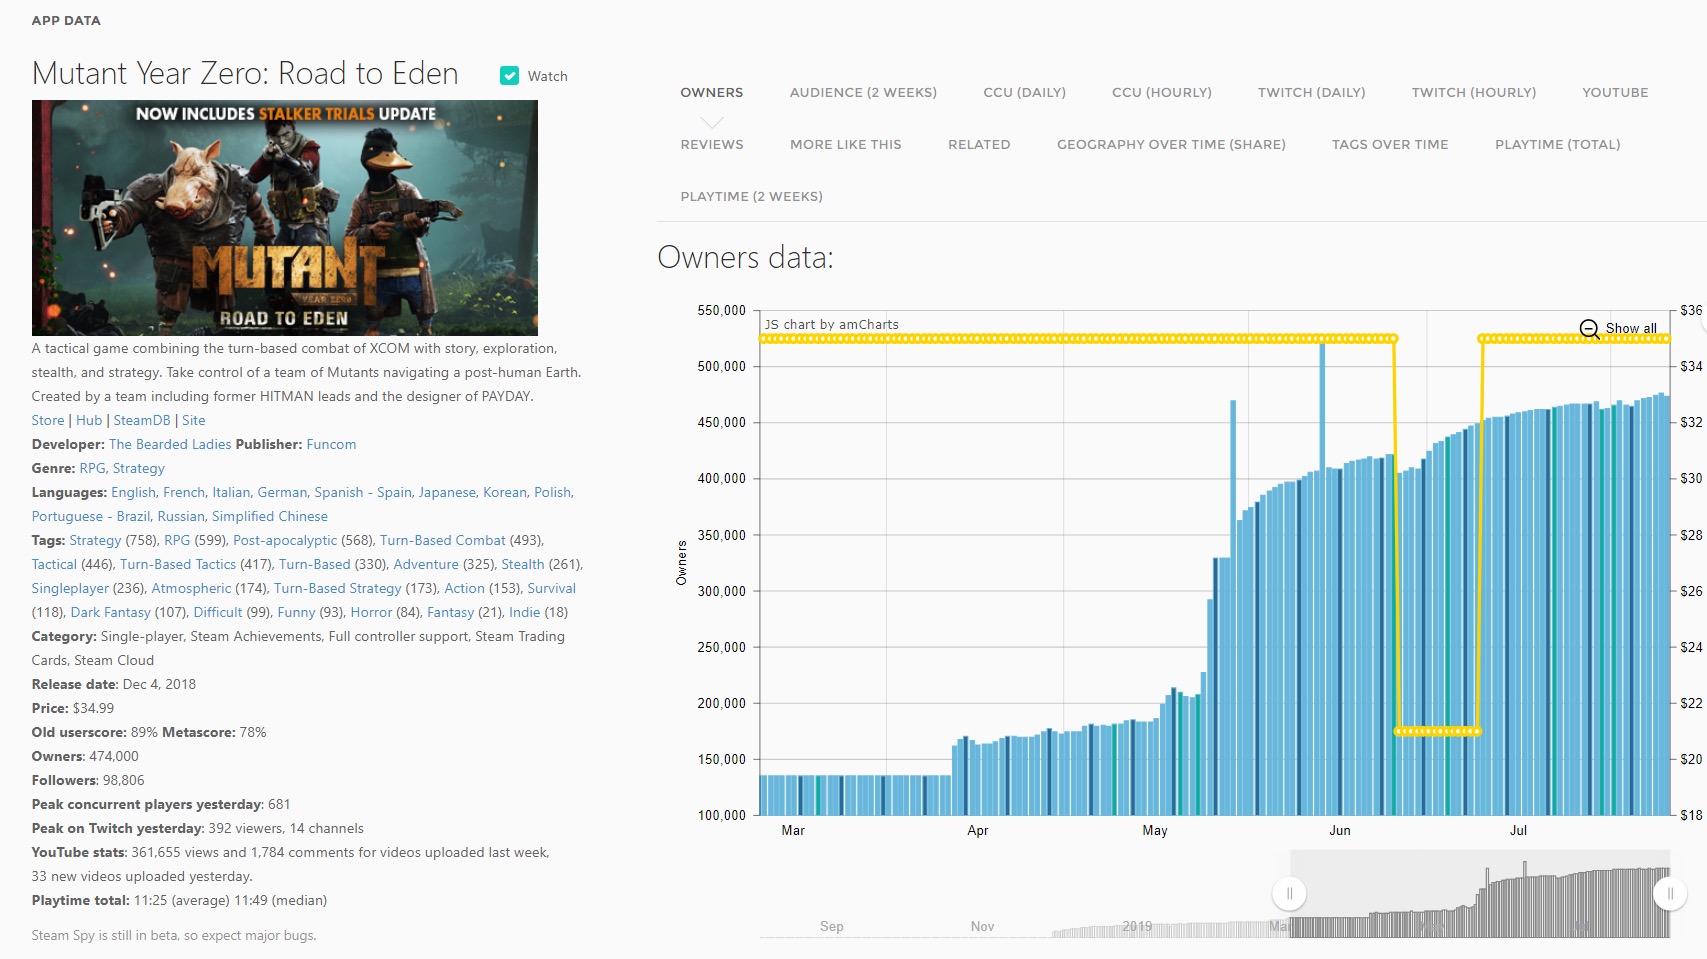Viewport: 1707px width, 959px height.
Task: Open the Survival tag
Action: point(552,588)
